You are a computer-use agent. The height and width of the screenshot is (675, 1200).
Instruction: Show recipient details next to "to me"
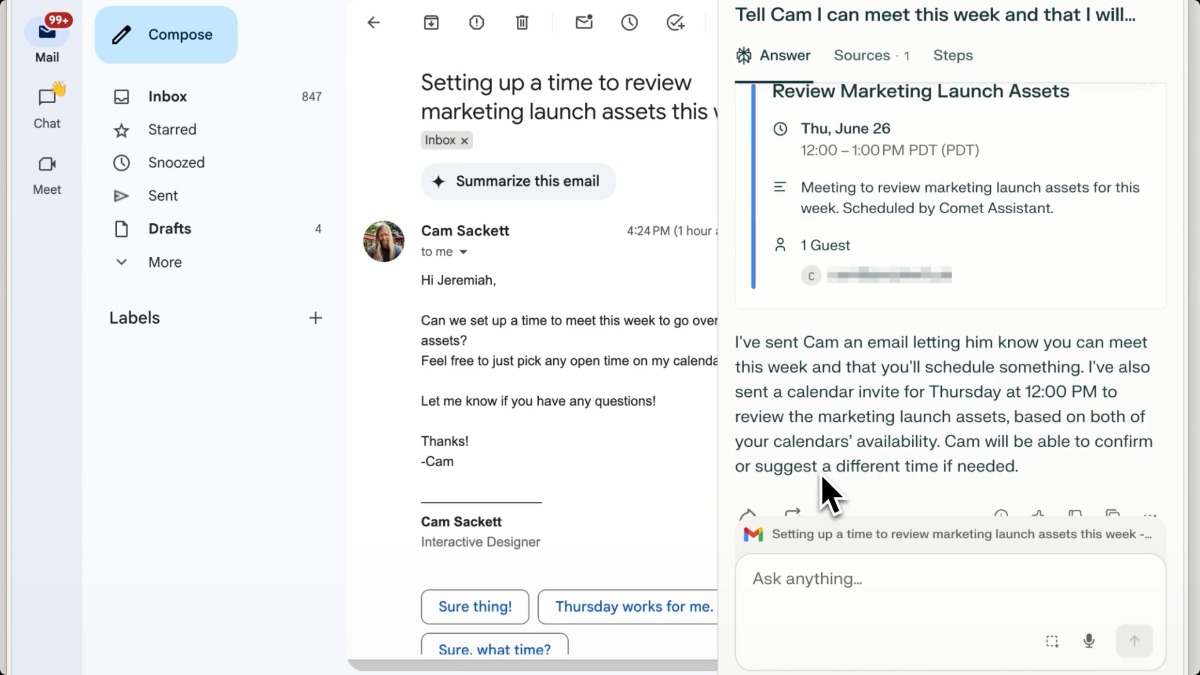463,252
